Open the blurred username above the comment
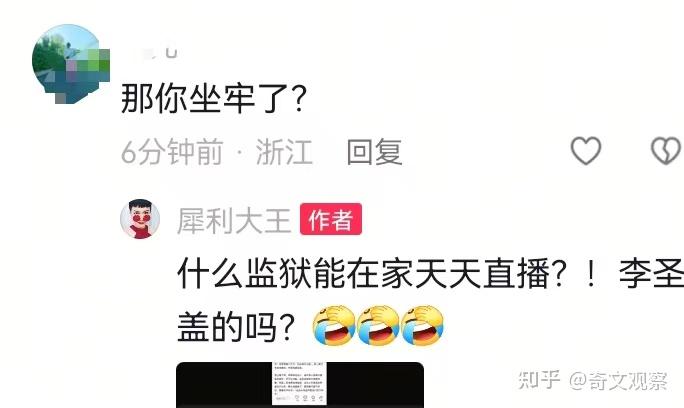684x408 pixels. click(153, 52)
